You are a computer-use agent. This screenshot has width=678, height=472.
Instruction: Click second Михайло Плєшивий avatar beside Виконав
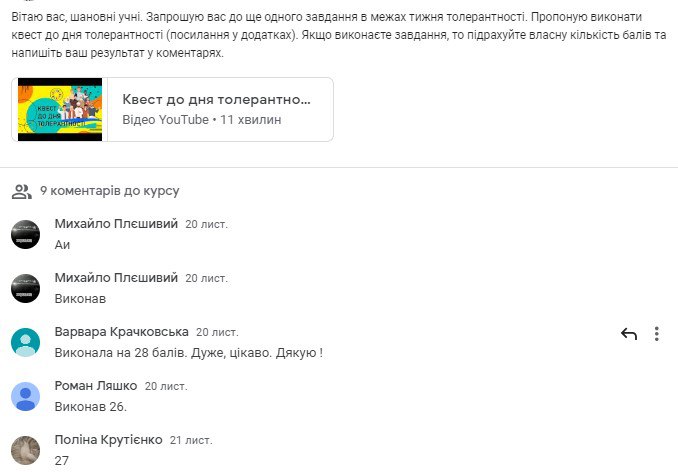tap(26, 289)
